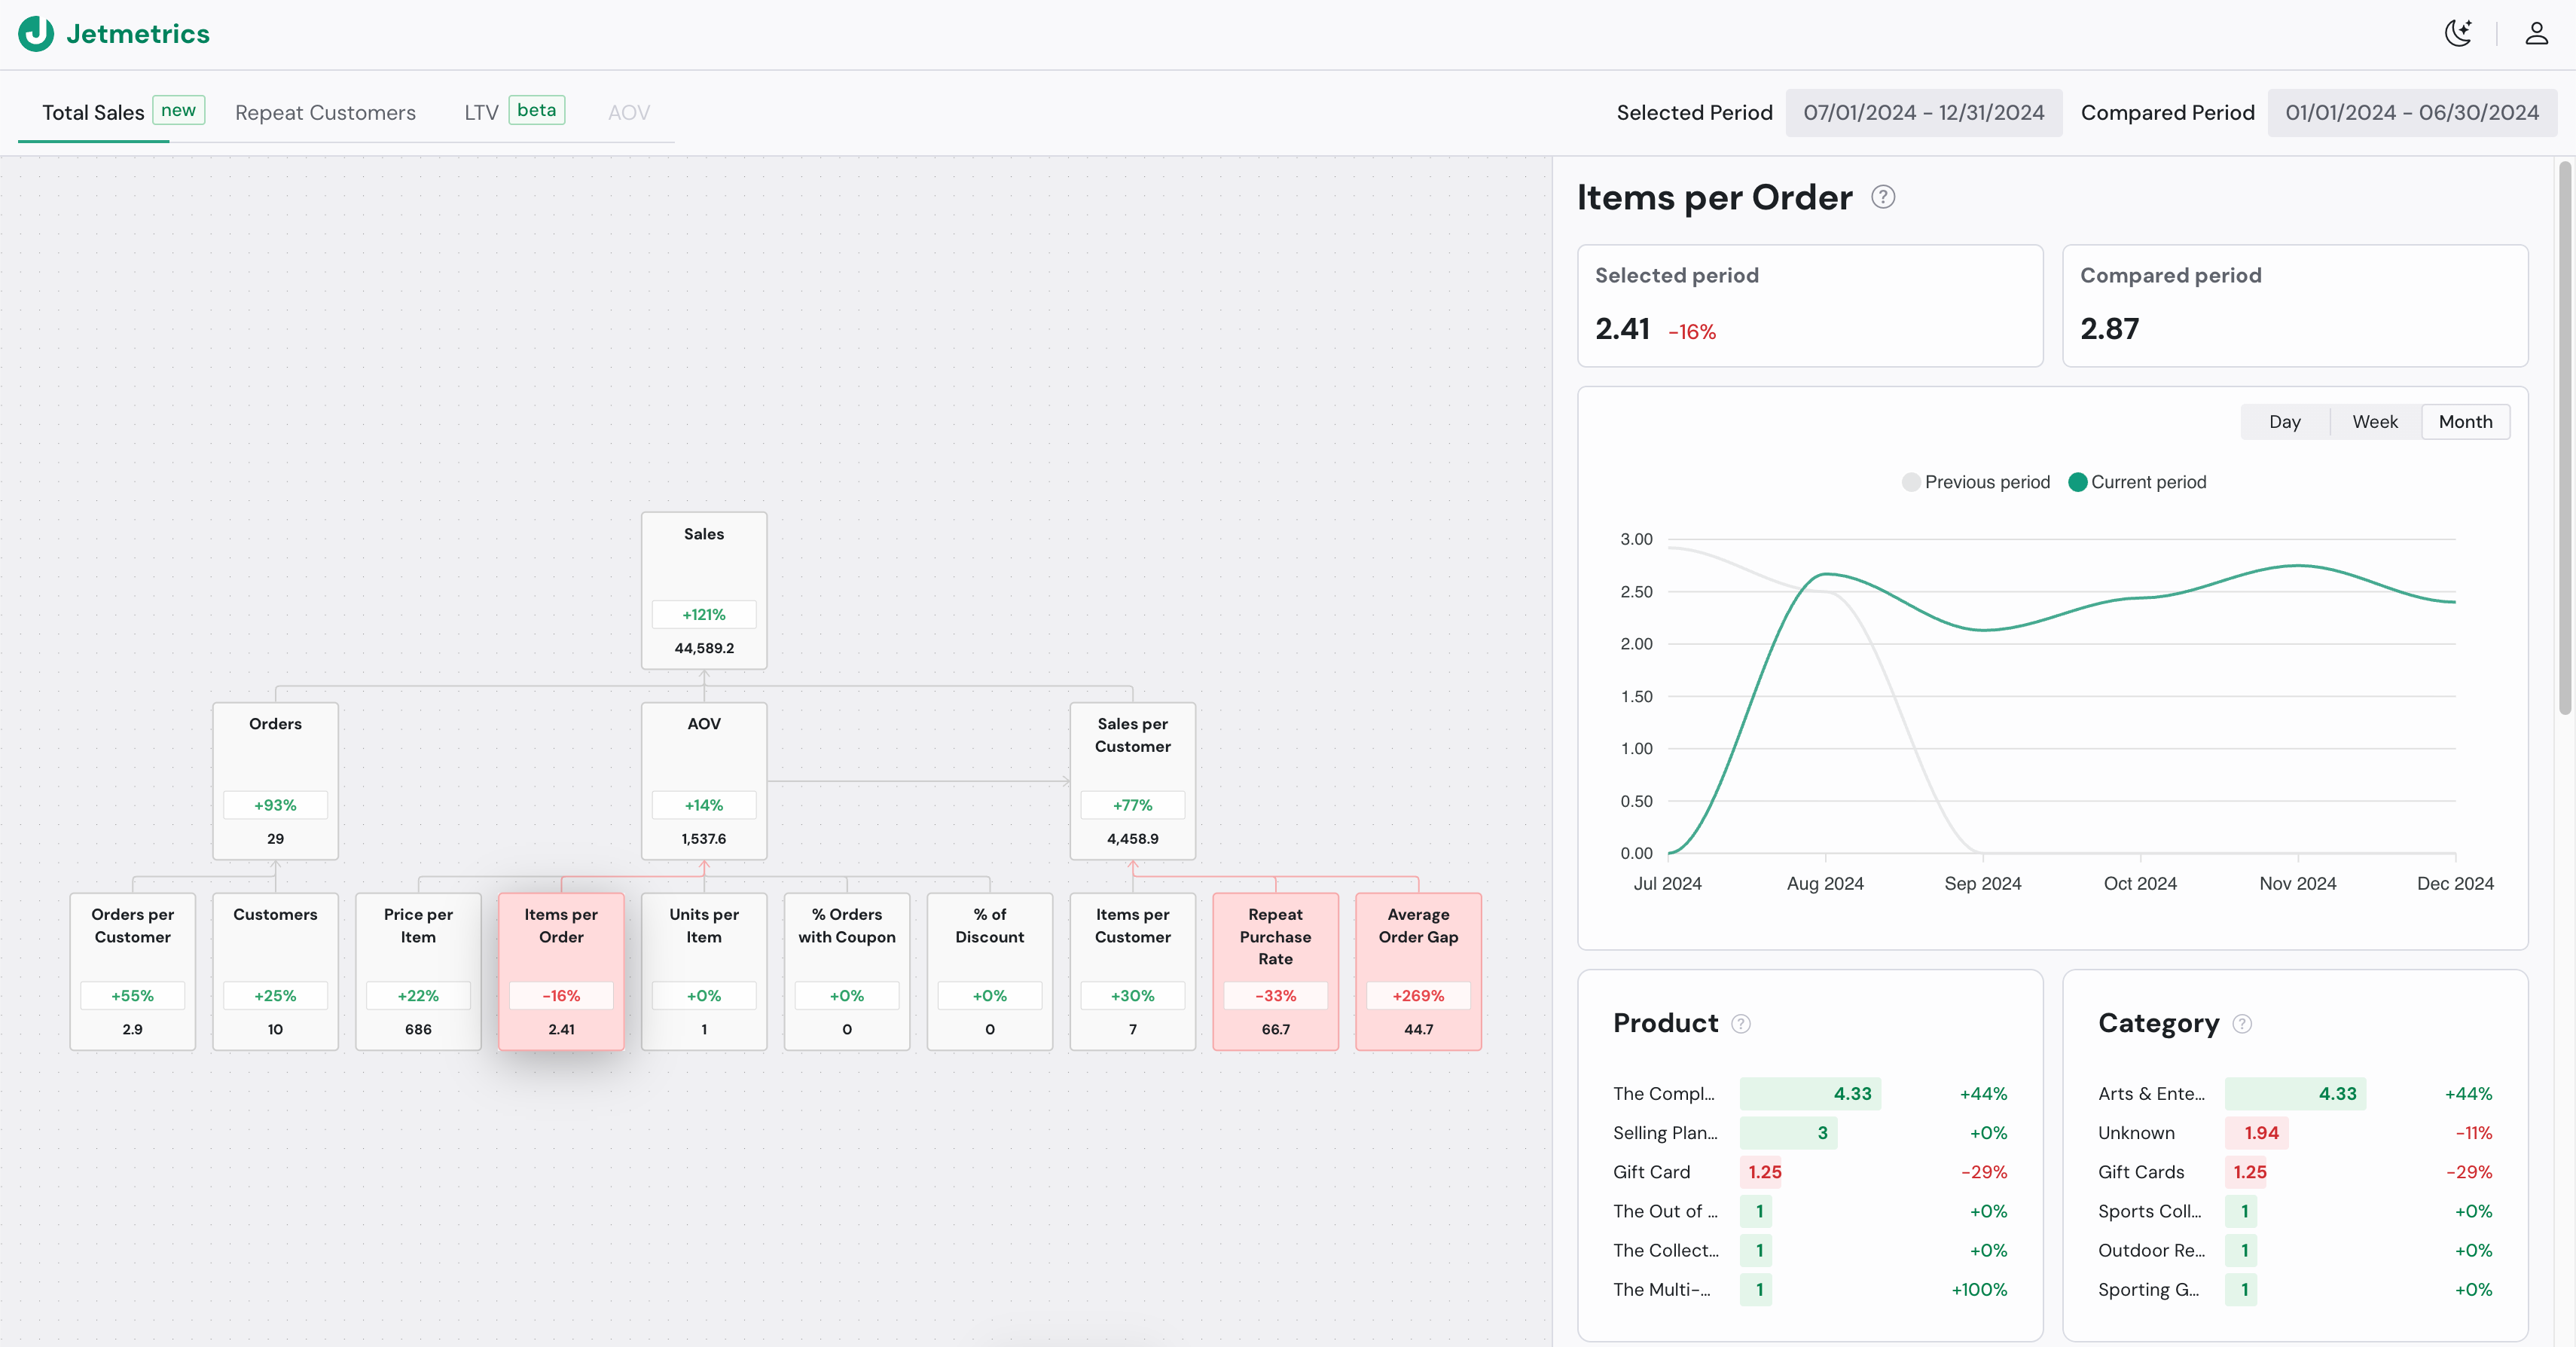
Task: Toggle the Current period legend marker
Action: (2077, 482)
